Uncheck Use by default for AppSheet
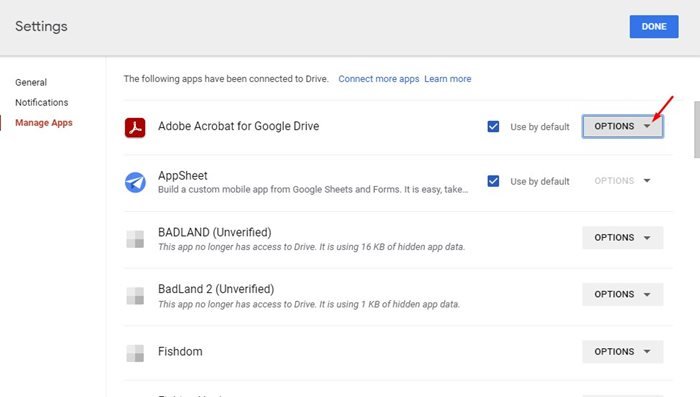700x397 pixels. coord(493,181)
